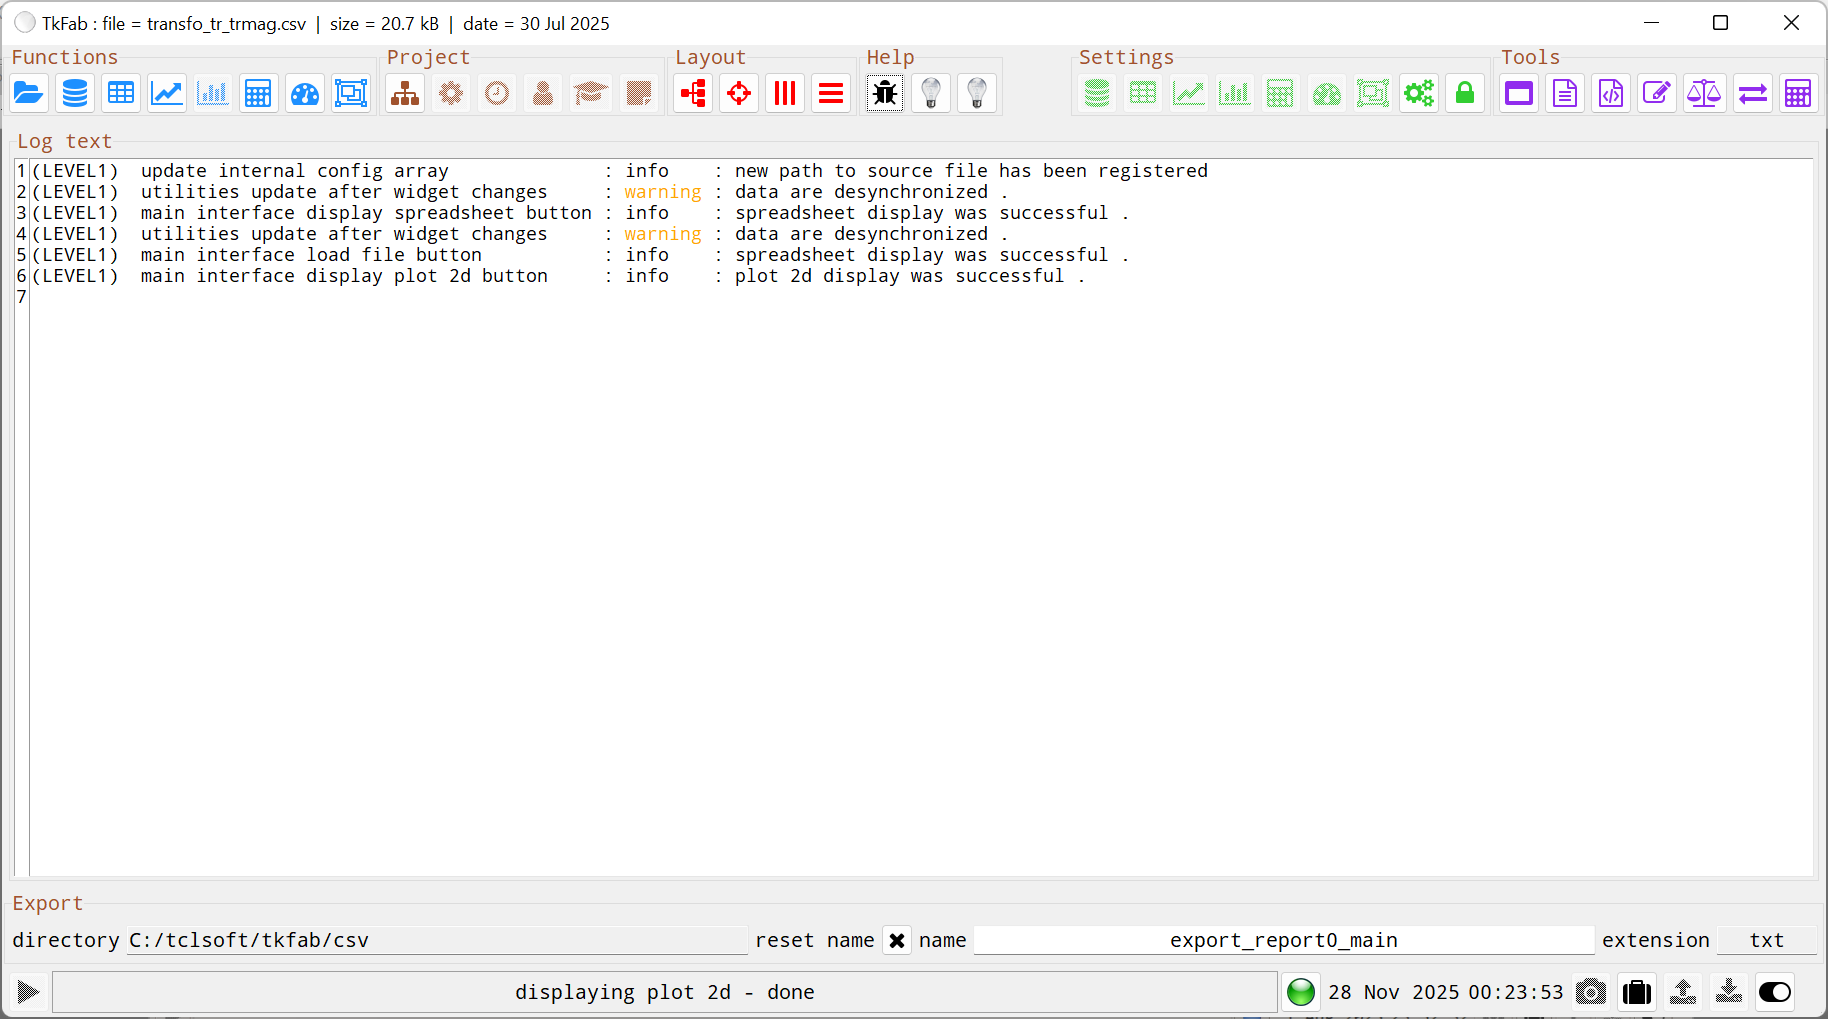Click the export_report0_main name field
This screenshot has width=1828, height=1019.
[1283, 940]
